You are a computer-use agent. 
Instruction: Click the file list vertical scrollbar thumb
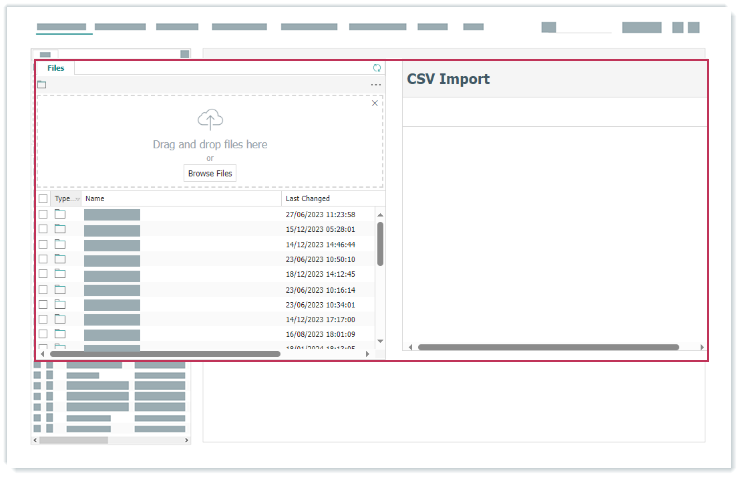[x=380, y=244]
